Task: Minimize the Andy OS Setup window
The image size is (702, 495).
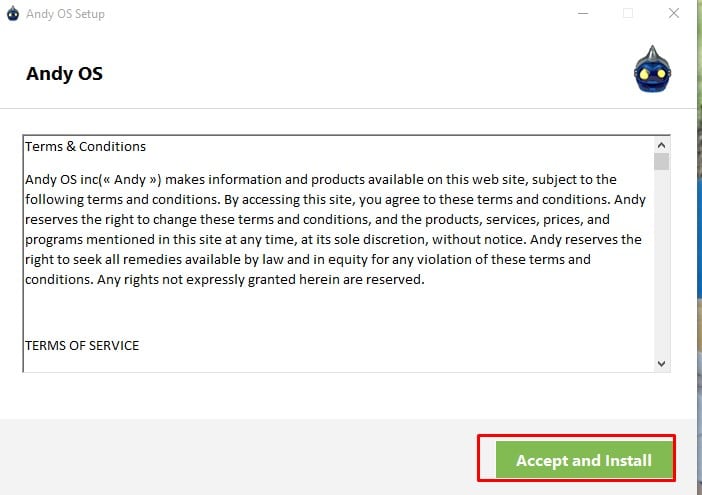Action: [x=581, y=14]
